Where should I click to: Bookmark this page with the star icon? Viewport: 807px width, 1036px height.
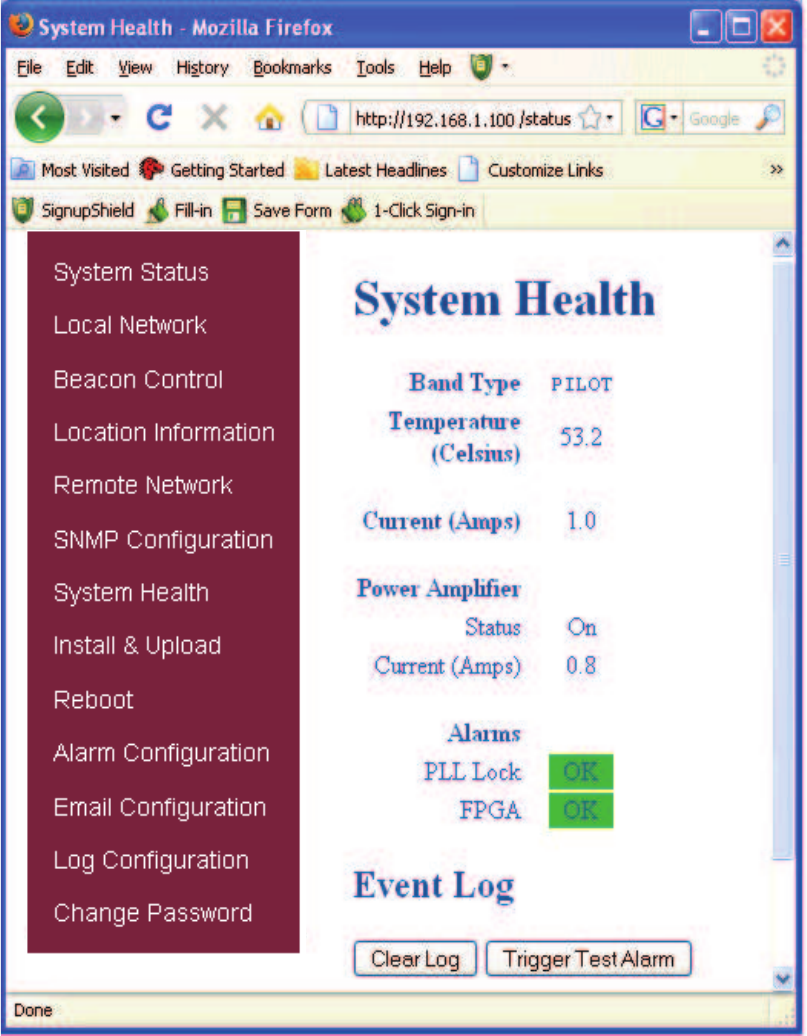click(590, 119)
